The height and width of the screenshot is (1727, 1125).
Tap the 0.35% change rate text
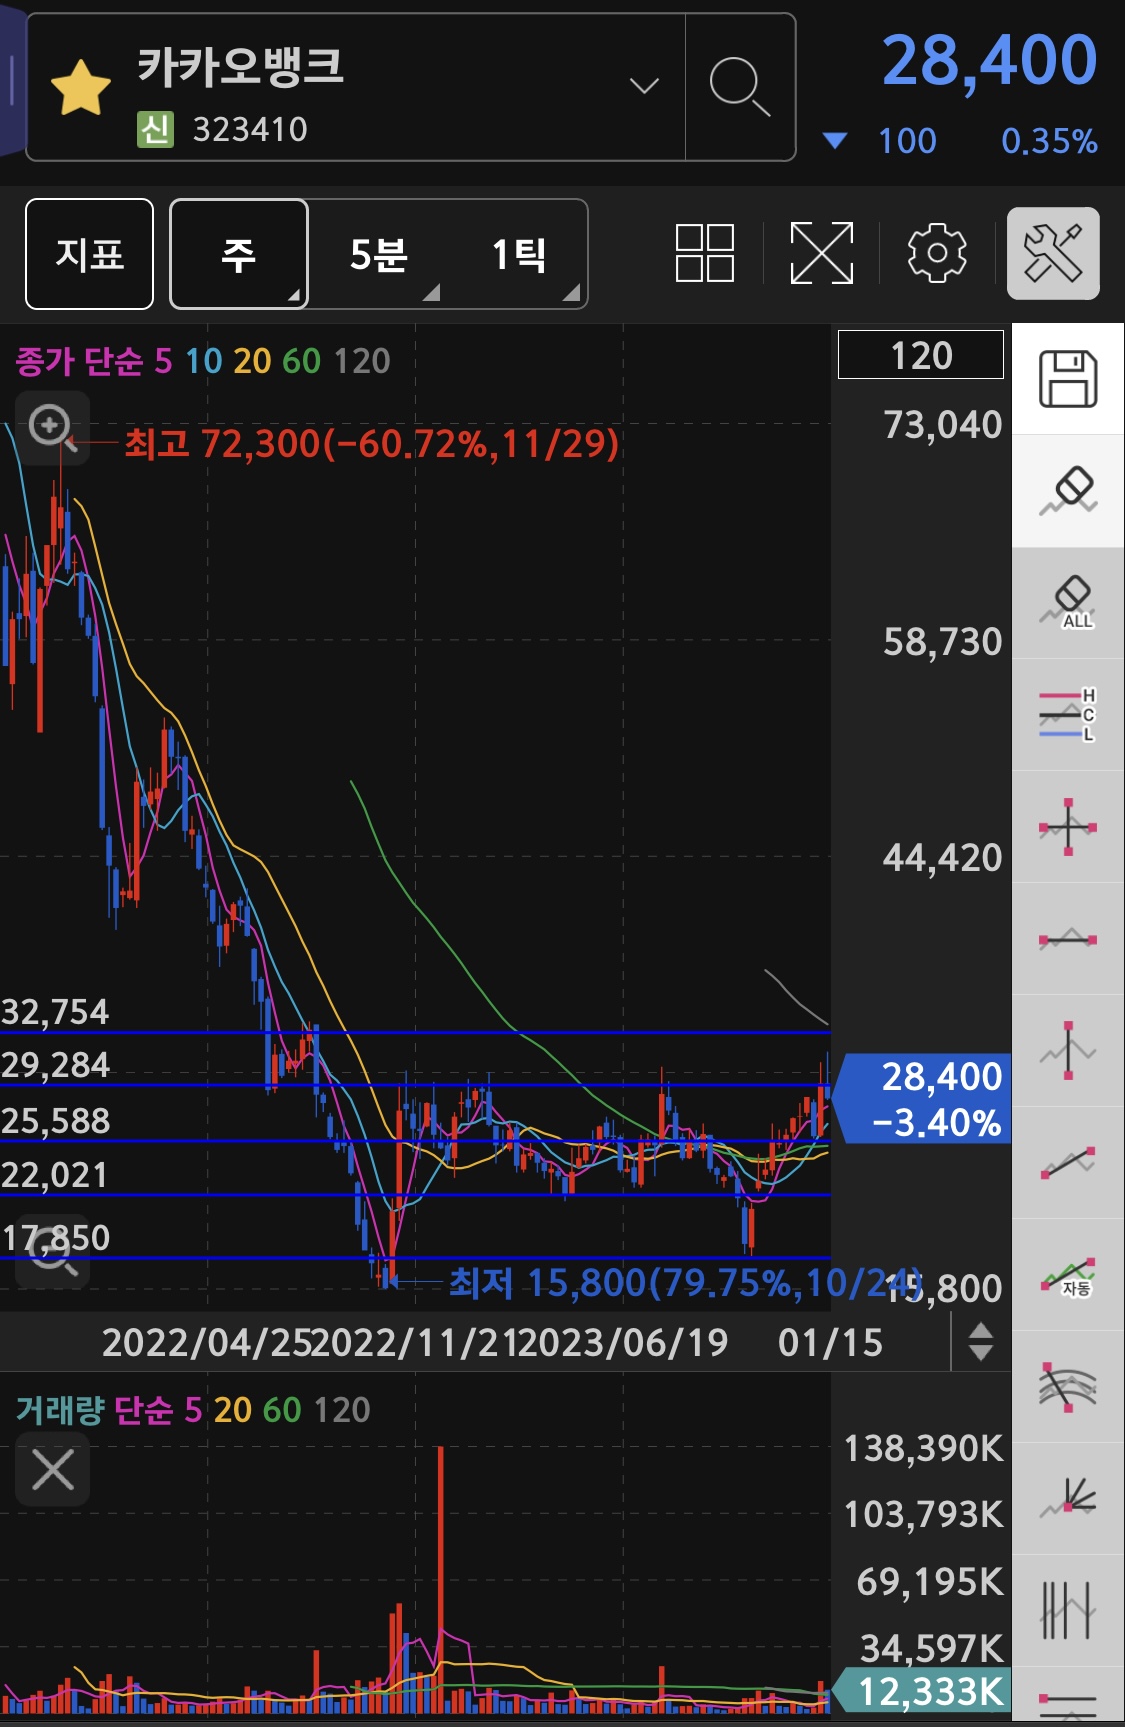click(x=1049, y=141)
